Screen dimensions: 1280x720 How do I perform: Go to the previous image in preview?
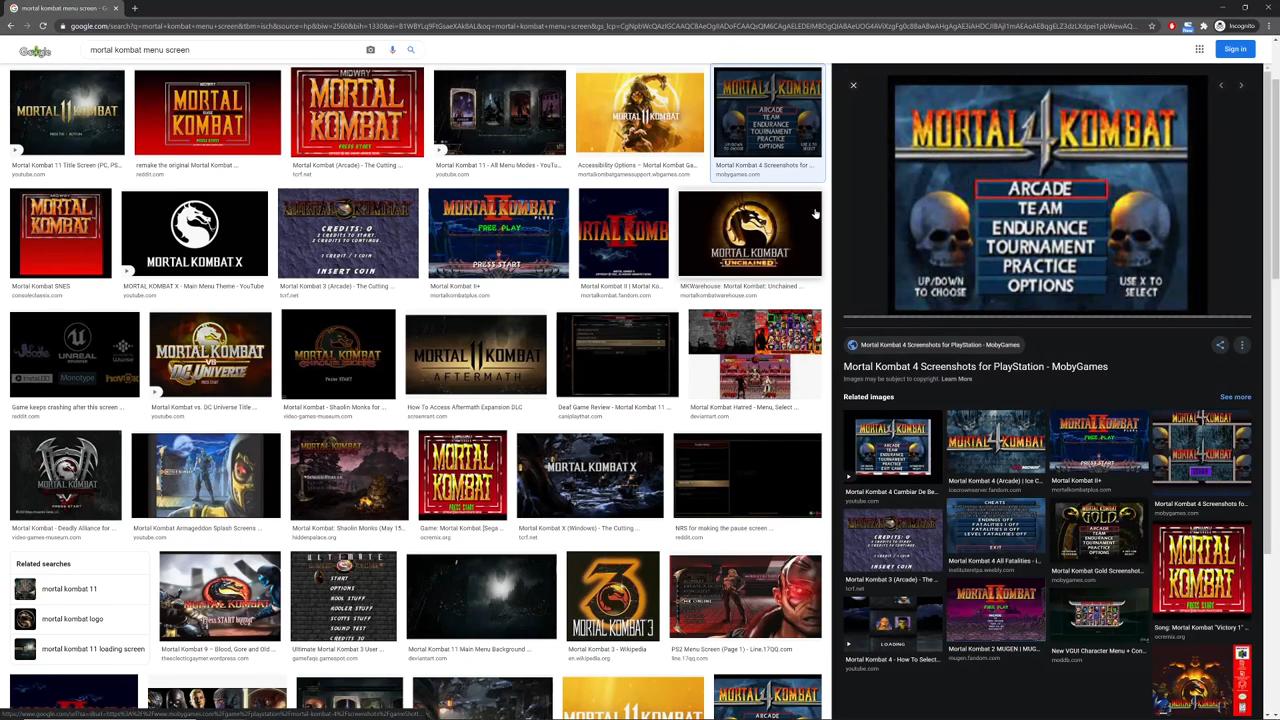click(1221, 86)
